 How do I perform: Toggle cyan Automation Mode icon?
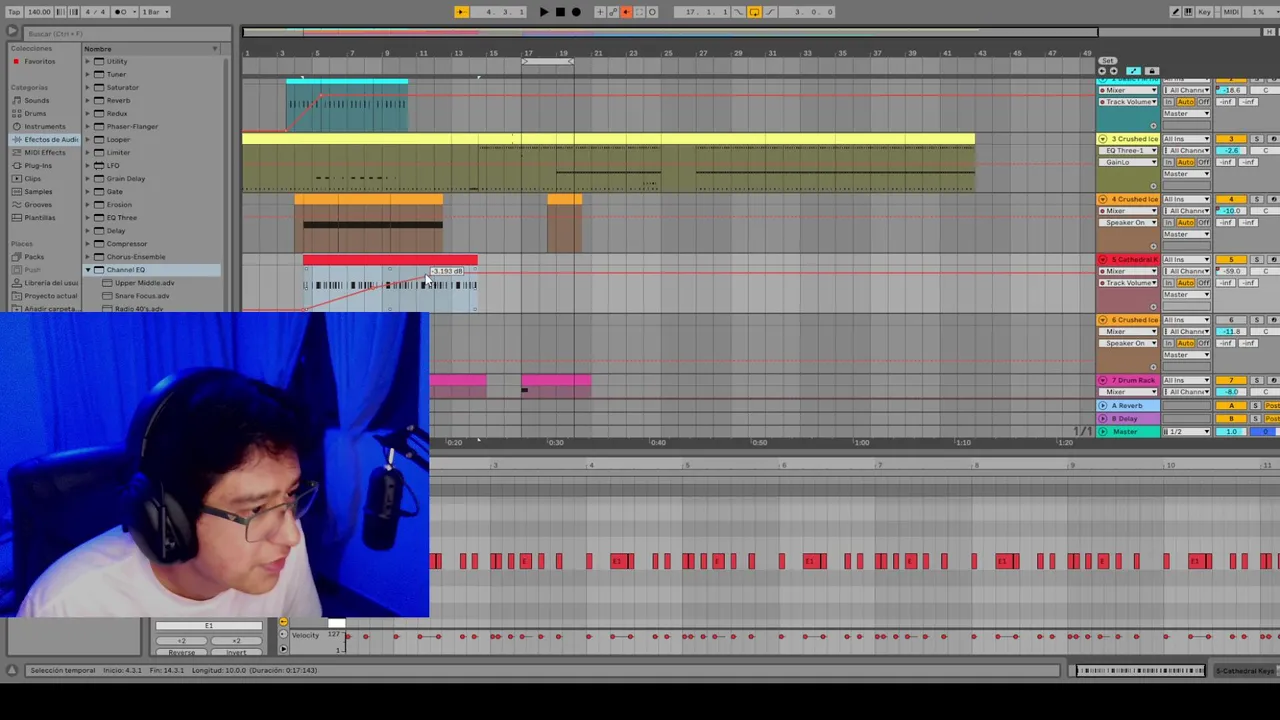[1133, 71]
